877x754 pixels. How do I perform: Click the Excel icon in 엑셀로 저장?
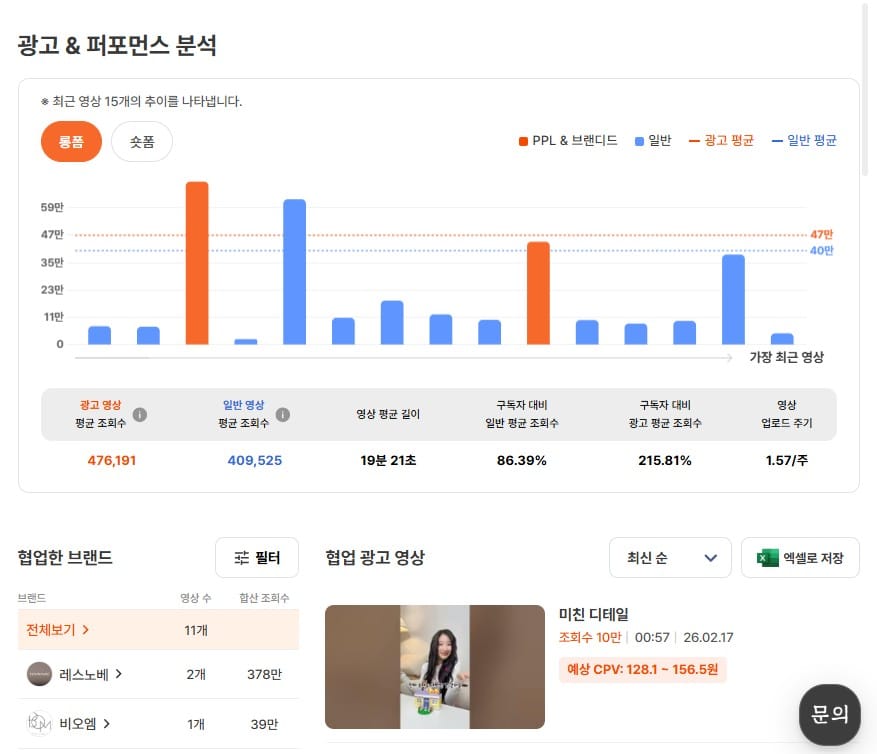coord(767,558)
